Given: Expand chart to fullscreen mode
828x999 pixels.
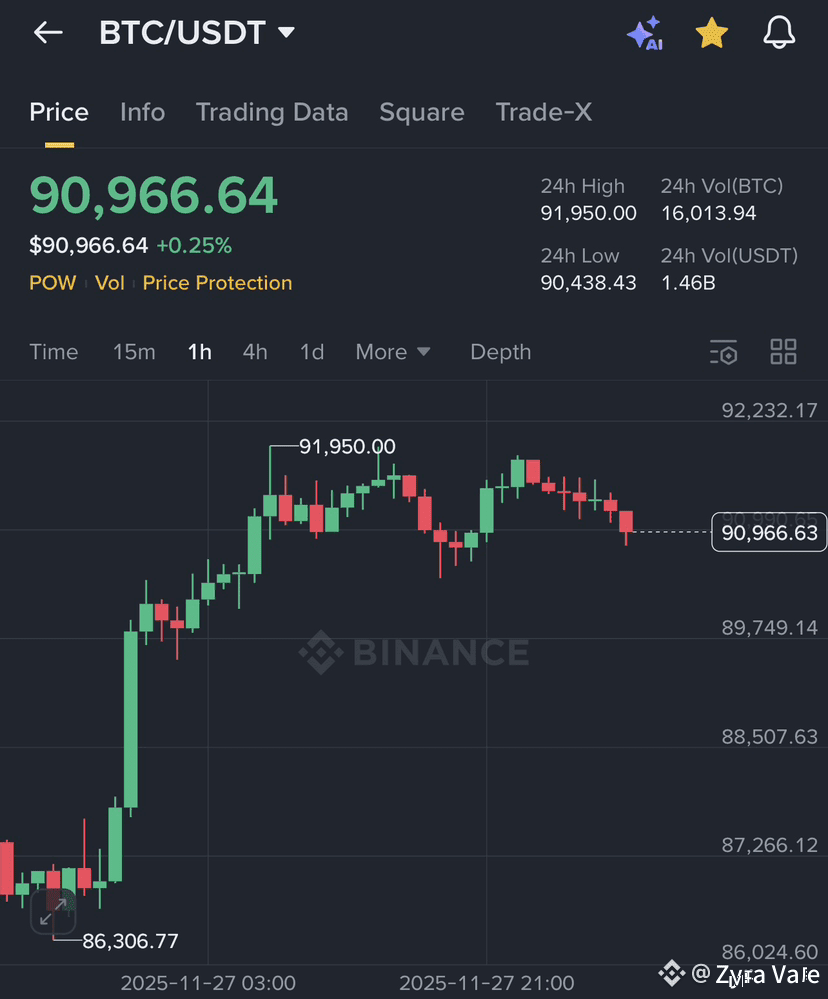Looking at the screenshot, I should pos(53,912).
